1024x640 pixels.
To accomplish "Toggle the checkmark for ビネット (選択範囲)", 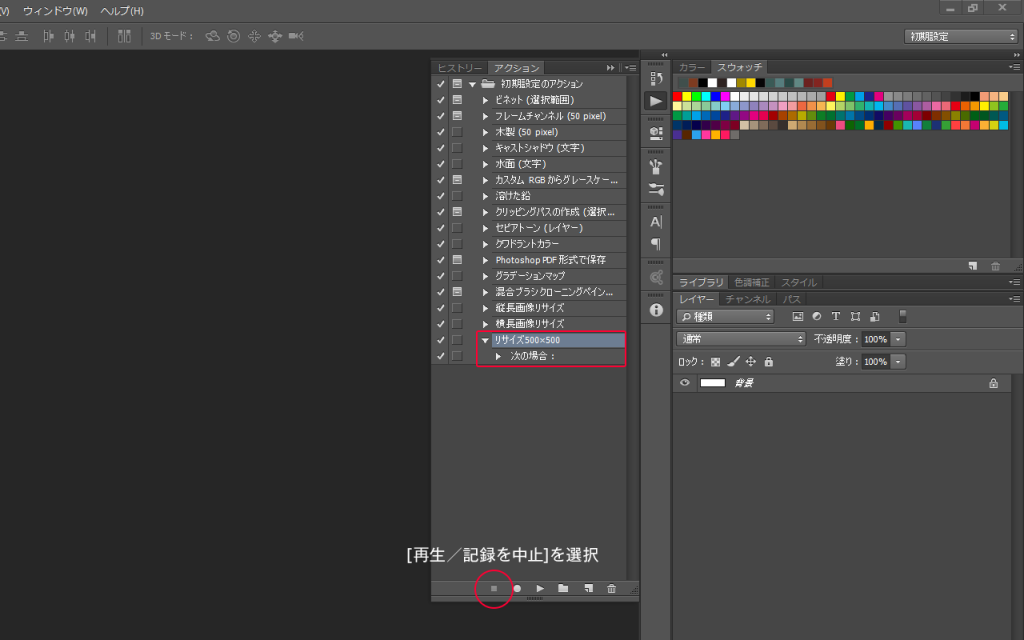I will pos(441,101).
